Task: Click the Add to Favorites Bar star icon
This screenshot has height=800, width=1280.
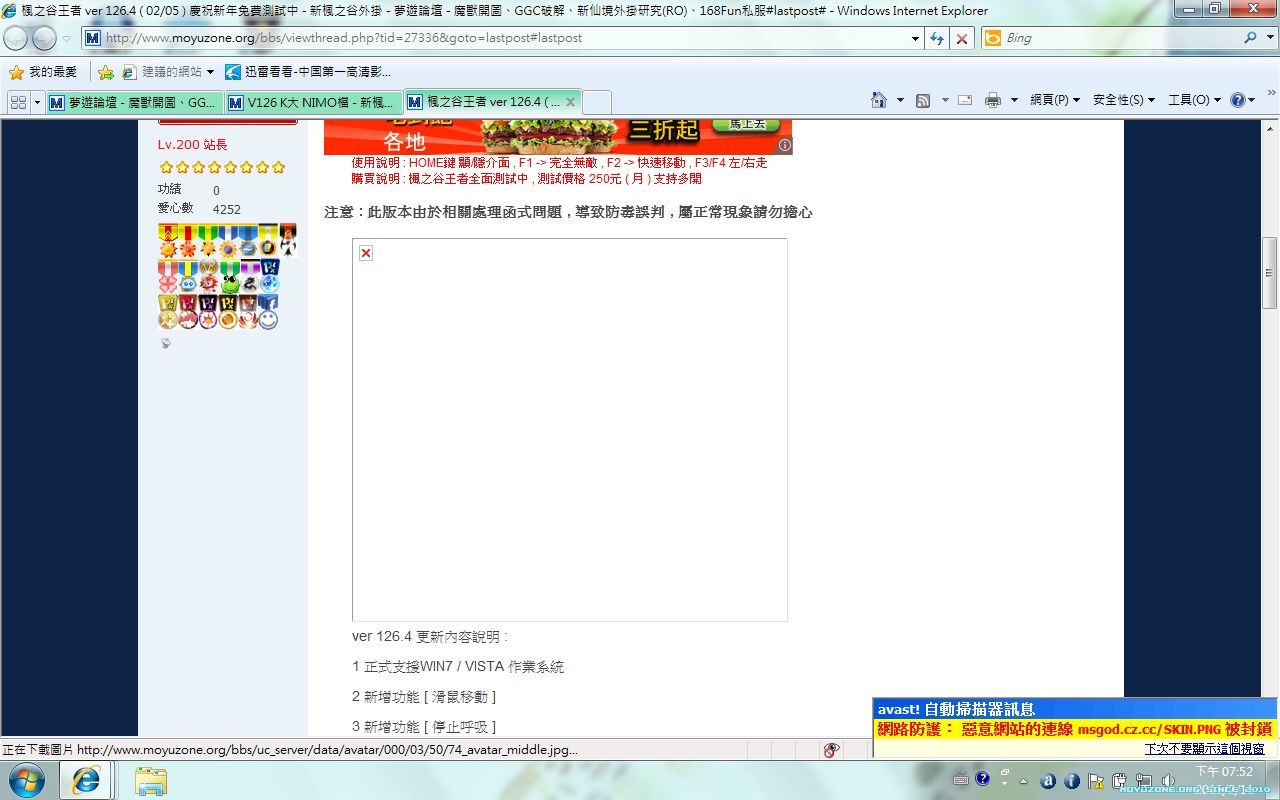Action: (x=105, y=72)
